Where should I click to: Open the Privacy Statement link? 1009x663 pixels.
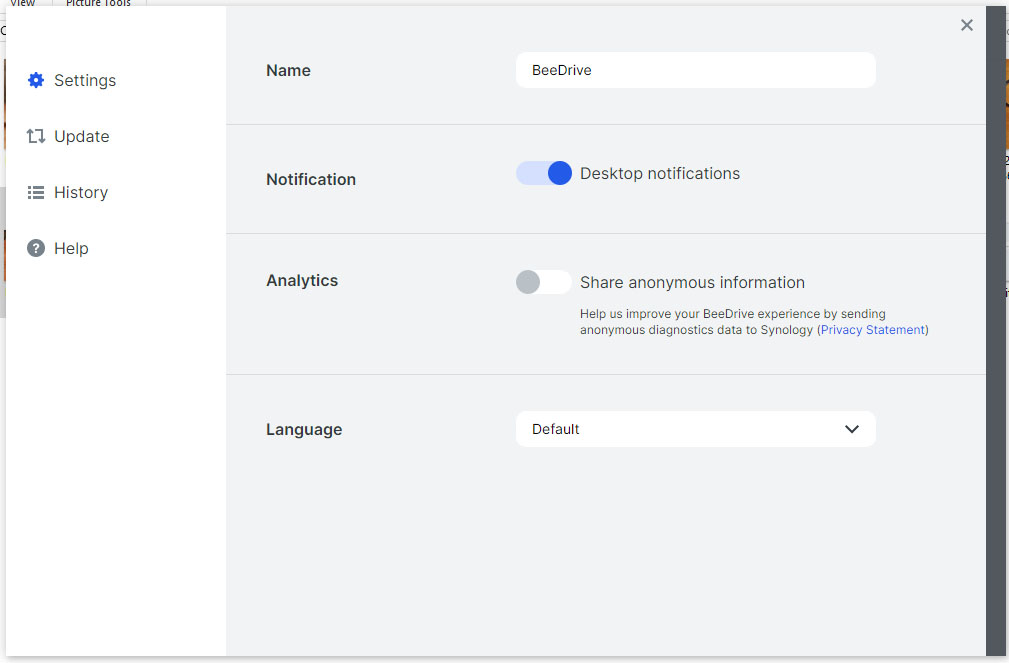(872, 330)
